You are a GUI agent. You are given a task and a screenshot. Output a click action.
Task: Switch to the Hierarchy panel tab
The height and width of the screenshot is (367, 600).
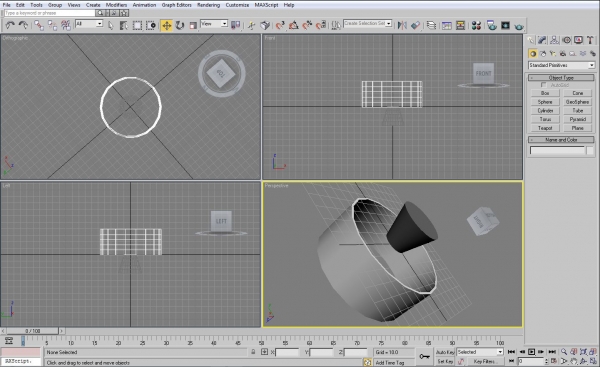pyautogui.click(x=554, y=40)
